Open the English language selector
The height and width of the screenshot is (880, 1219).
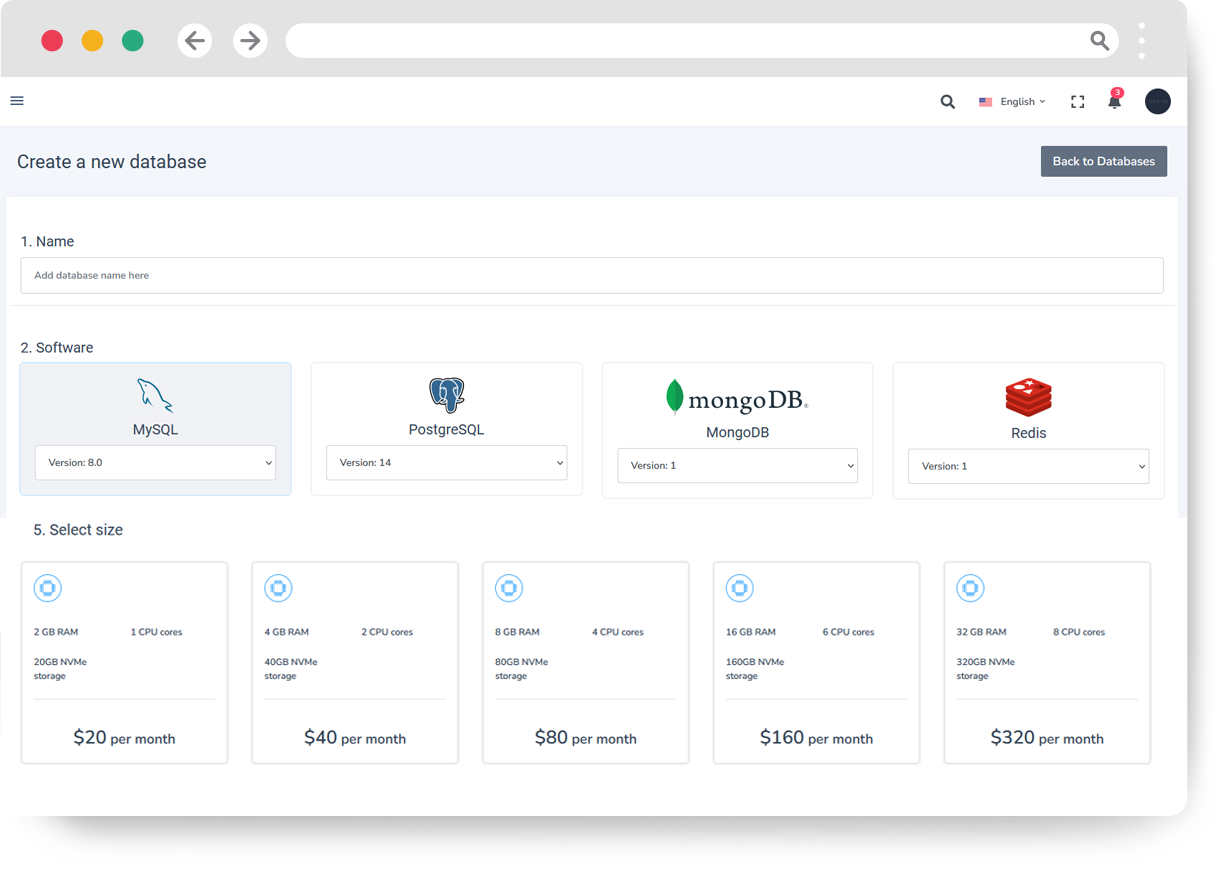coord(1012,101)
